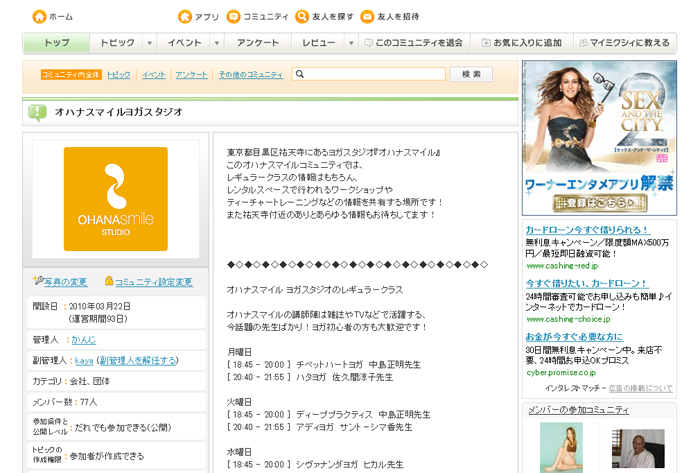Click the イベント search scope link
This screenshot has width=700, height=473.
[x=154, y=75]
